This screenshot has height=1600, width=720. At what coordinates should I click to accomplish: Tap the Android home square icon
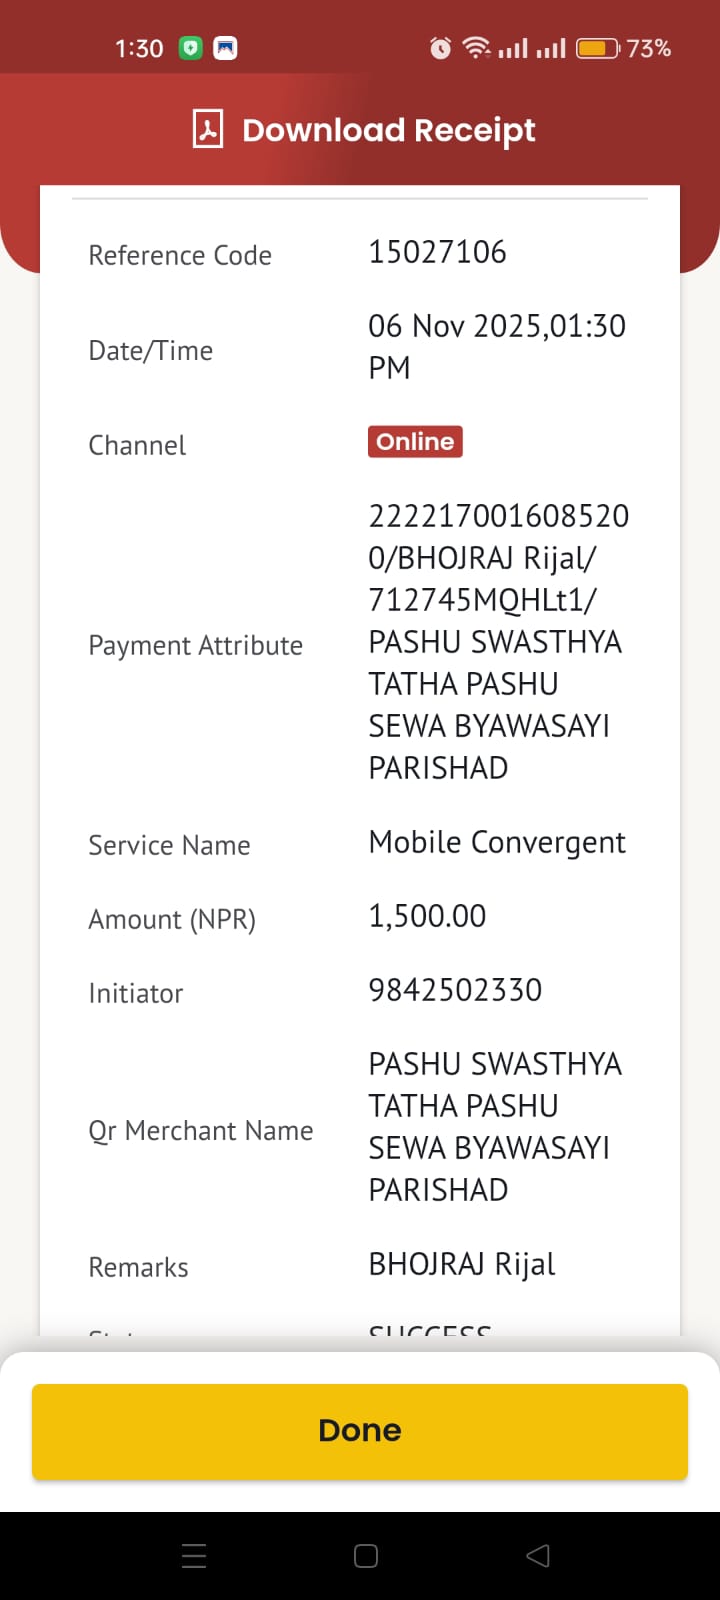pyautogui.click(x=366, y=1556)
